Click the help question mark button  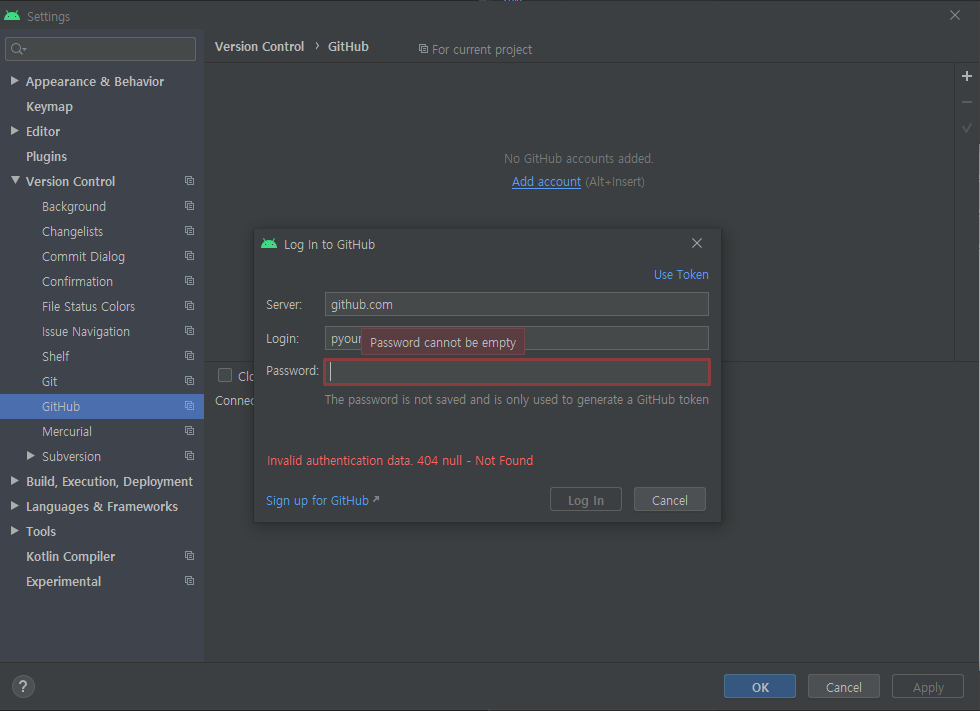pyautogui.click(x=23, y=687)
